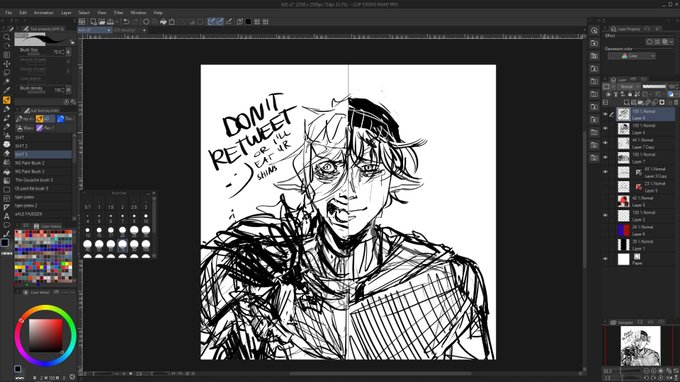Image resolution: width=680 pixels, height=382 pixels.
Task: Open the Layer menu
Action: coord(66,13)
